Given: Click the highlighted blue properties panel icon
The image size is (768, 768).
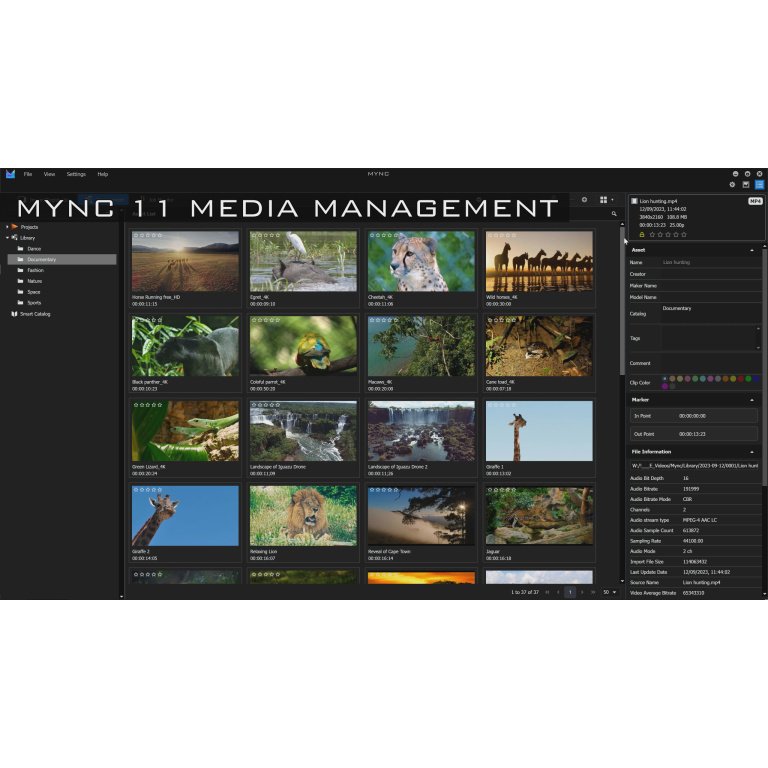Looking at the screenshot, I should [x=760, y=185].
